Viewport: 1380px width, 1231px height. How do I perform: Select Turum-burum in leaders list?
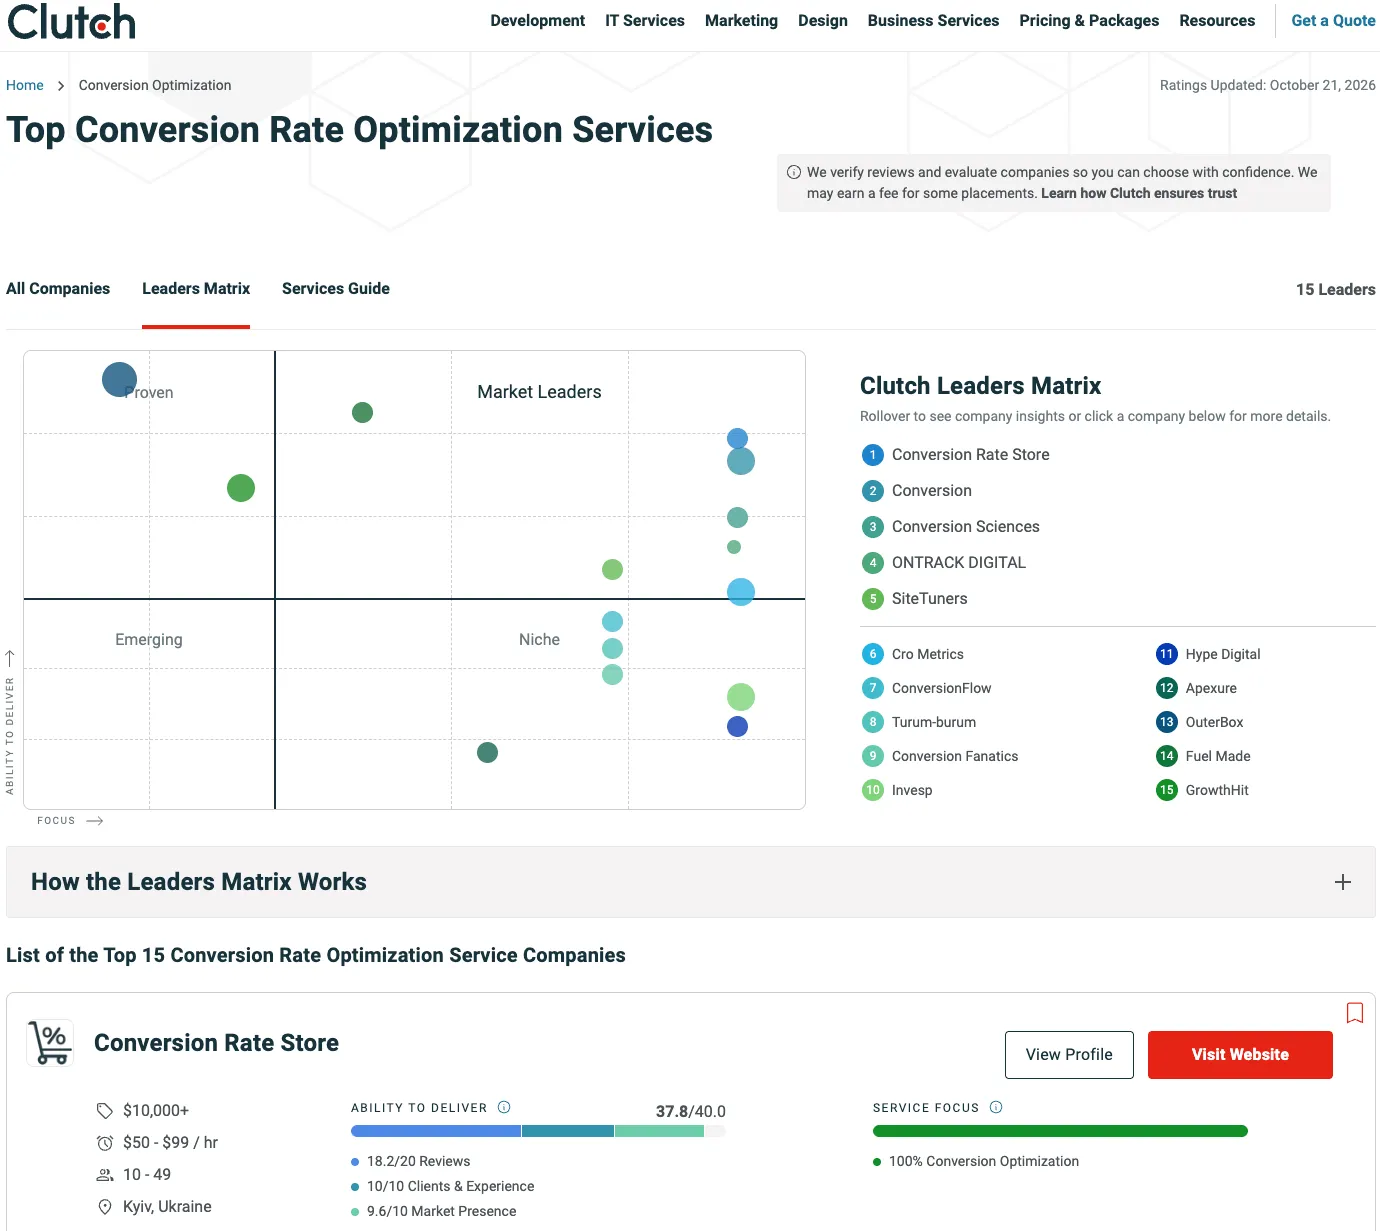934,722
